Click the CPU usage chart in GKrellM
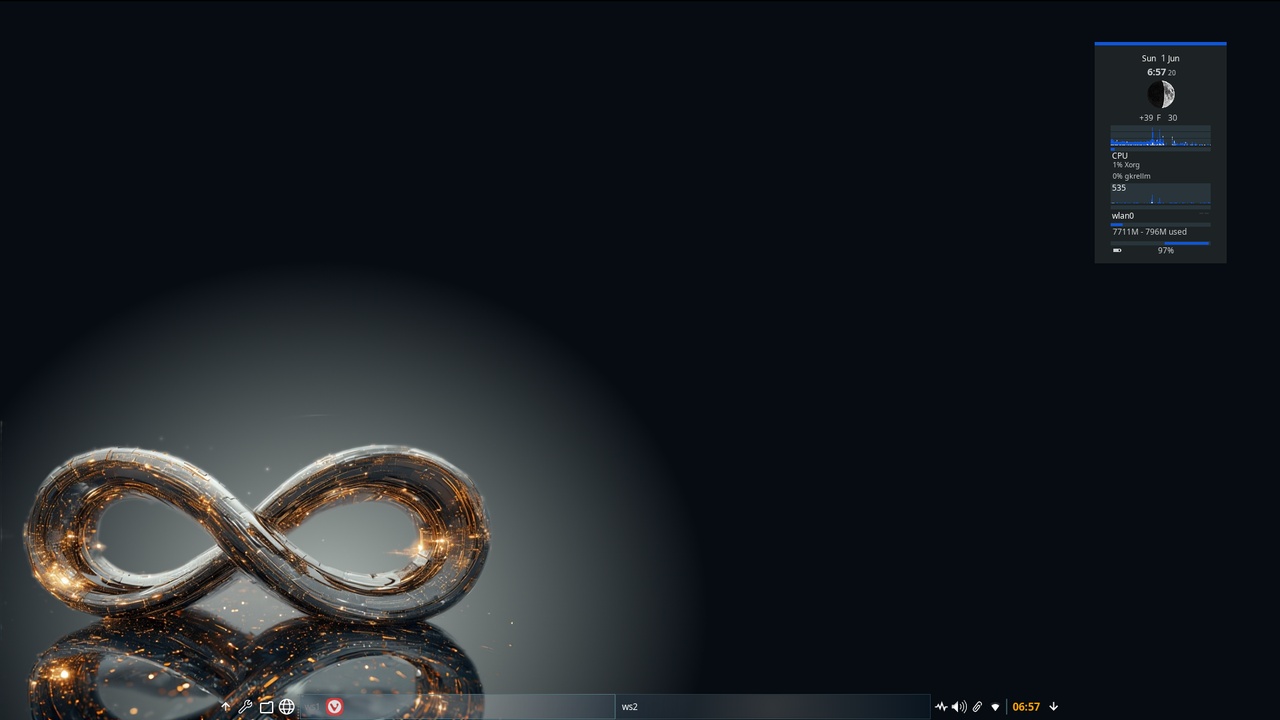Viewport: 1280px width, 720px height. coord(1161,137)
